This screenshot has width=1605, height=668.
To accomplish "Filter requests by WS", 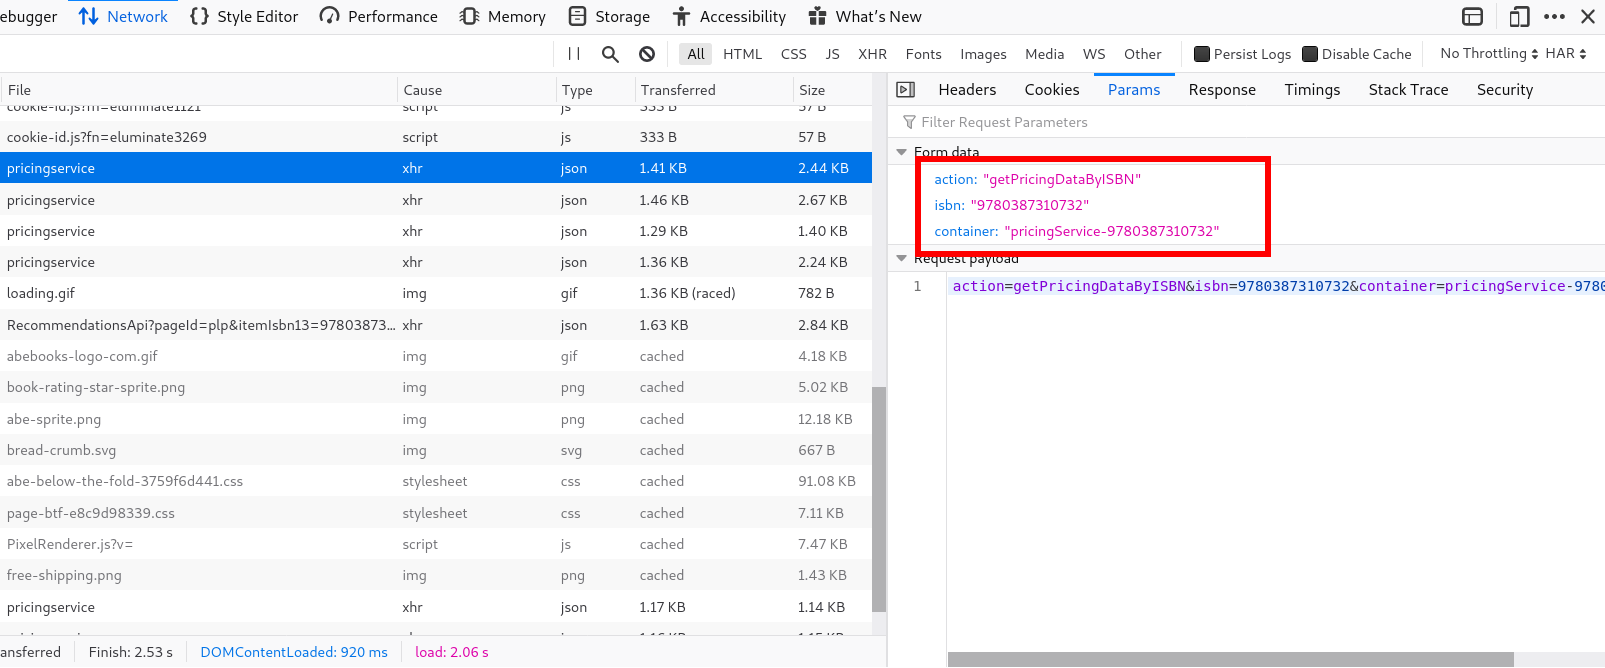I will (1094, 54).
